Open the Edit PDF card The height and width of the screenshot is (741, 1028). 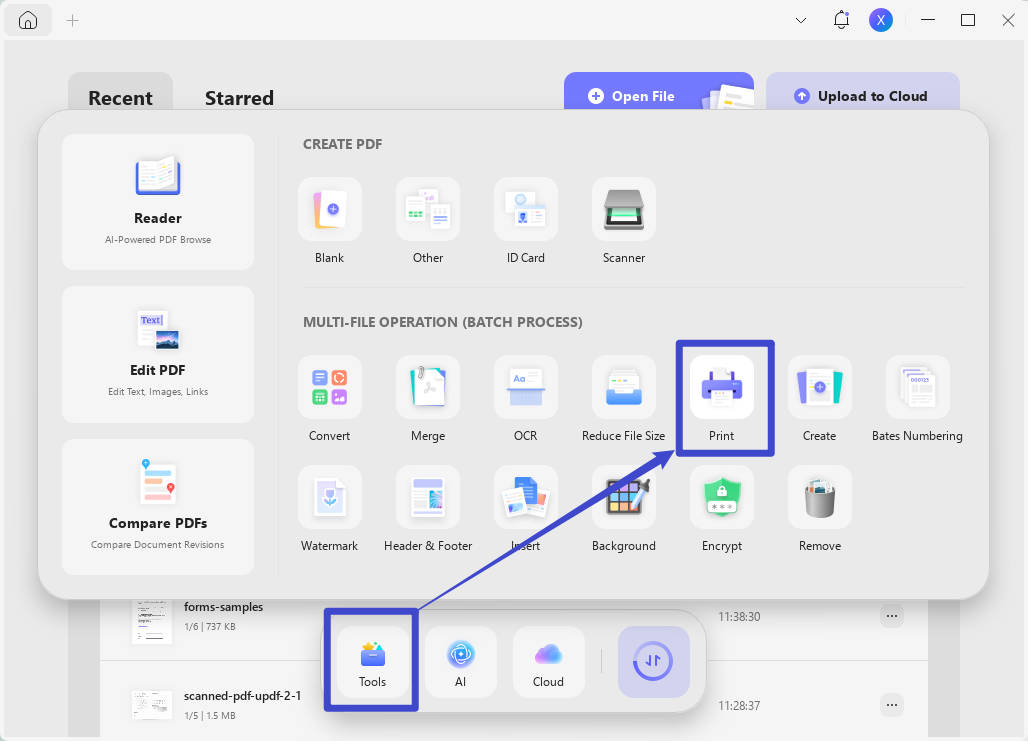click(158, 354)
